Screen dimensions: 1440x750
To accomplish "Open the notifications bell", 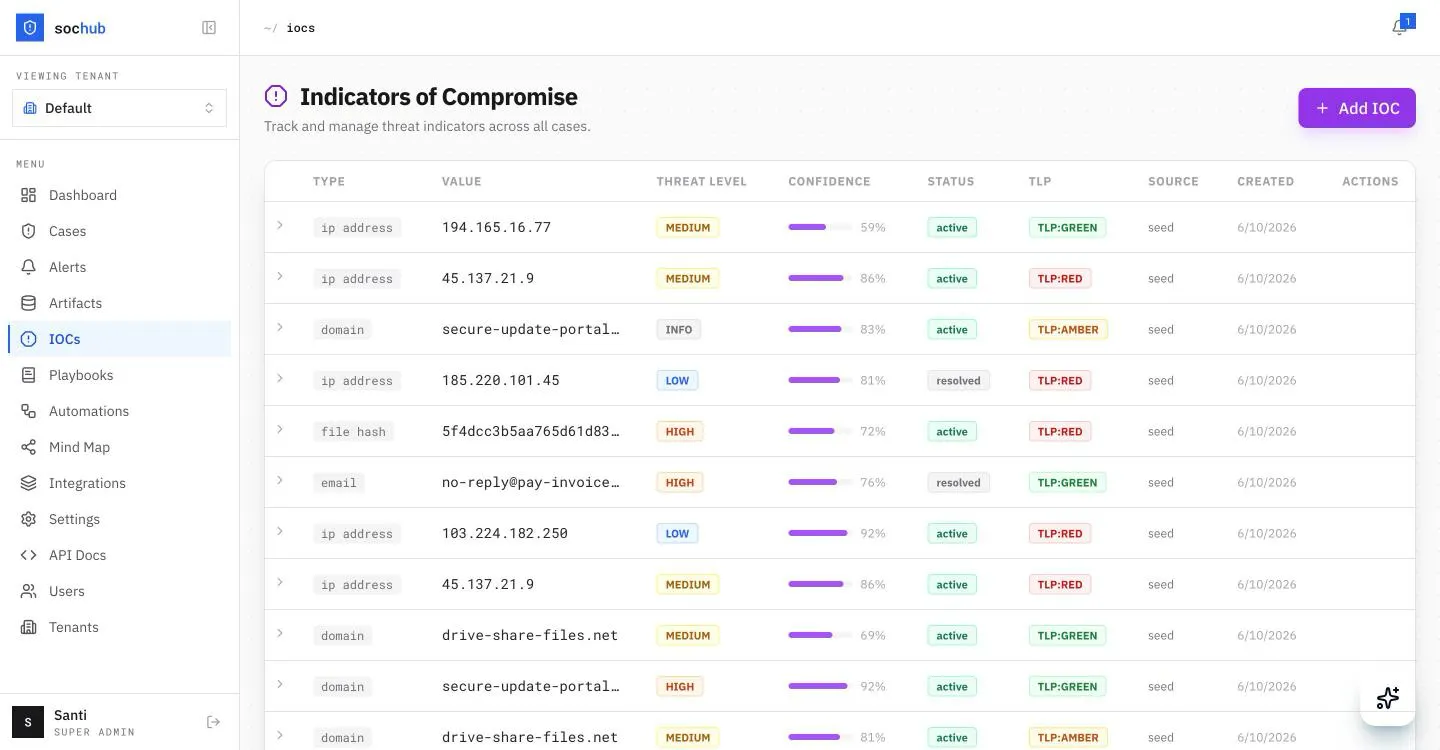I will pyautogui.click(x=1399, y=28).
